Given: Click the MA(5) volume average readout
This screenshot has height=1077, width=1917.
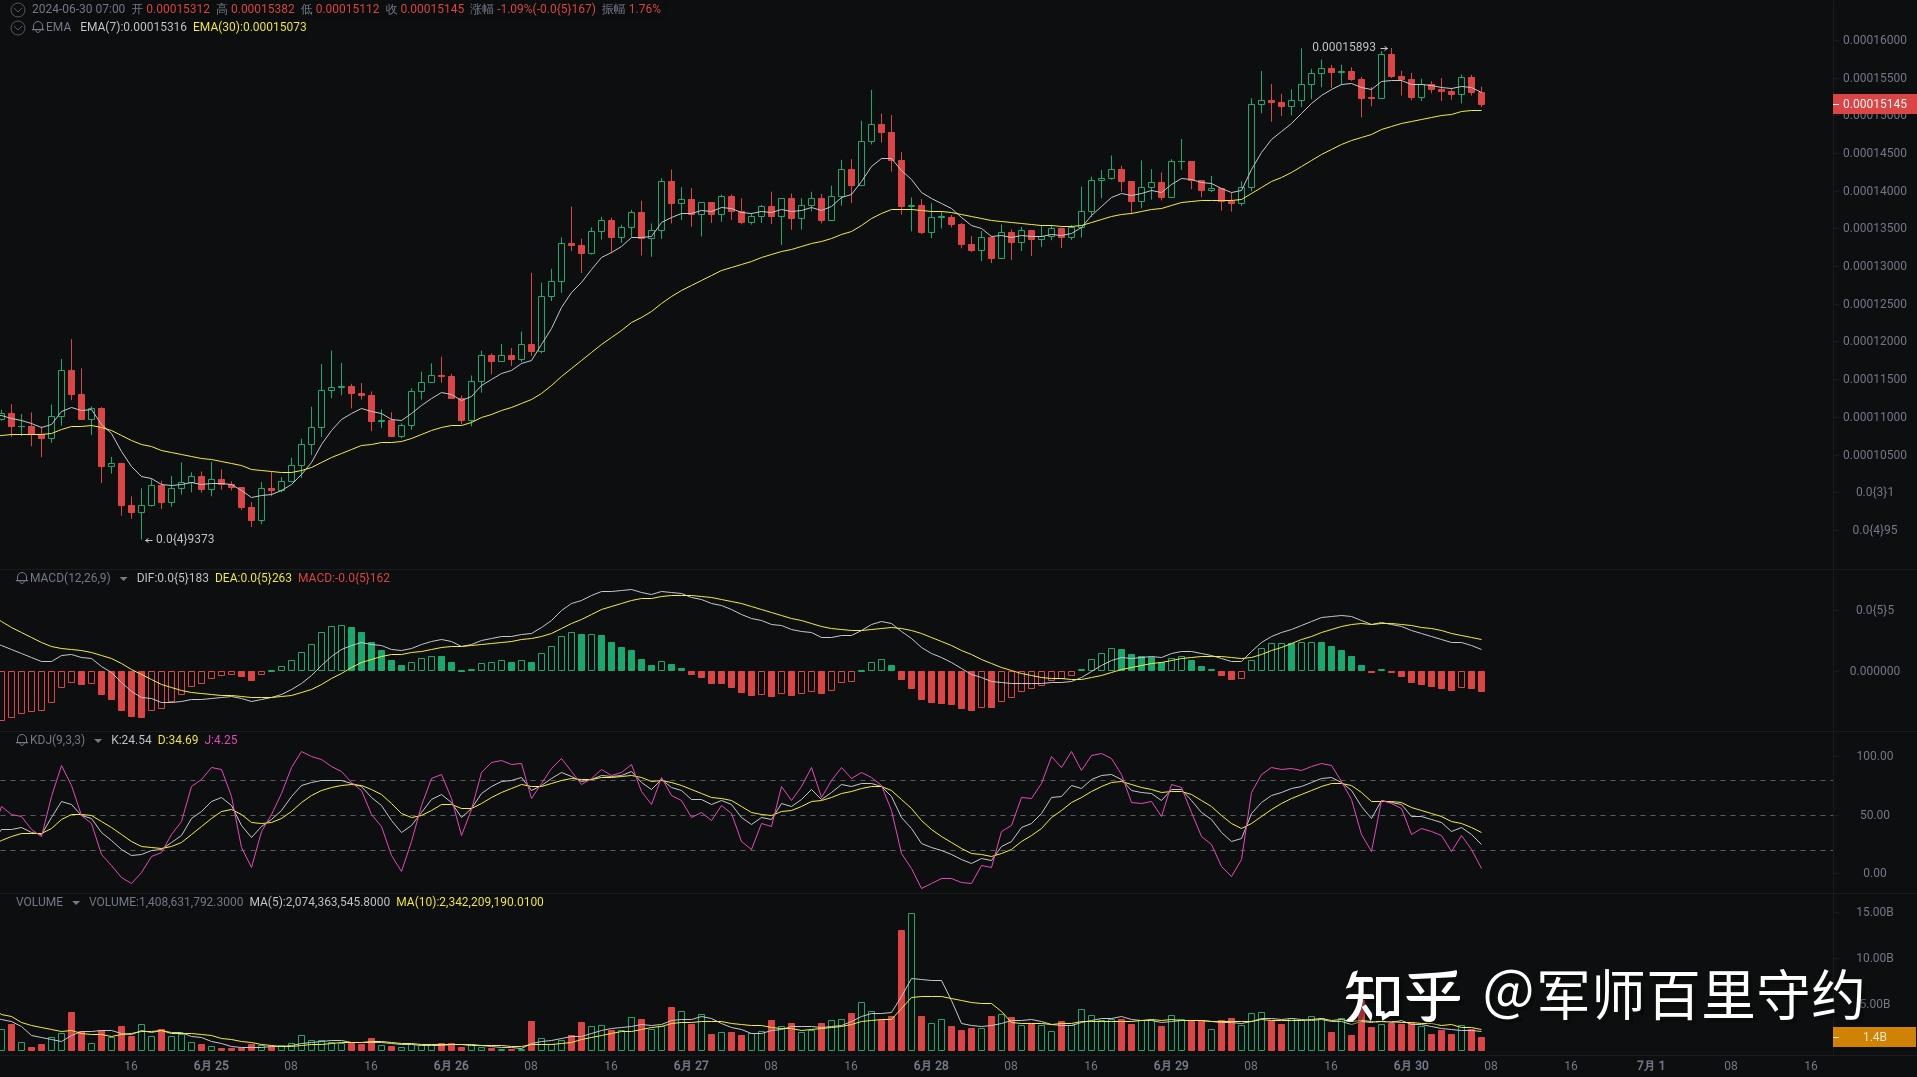Looking at the screenshot, I should point(320,902).
